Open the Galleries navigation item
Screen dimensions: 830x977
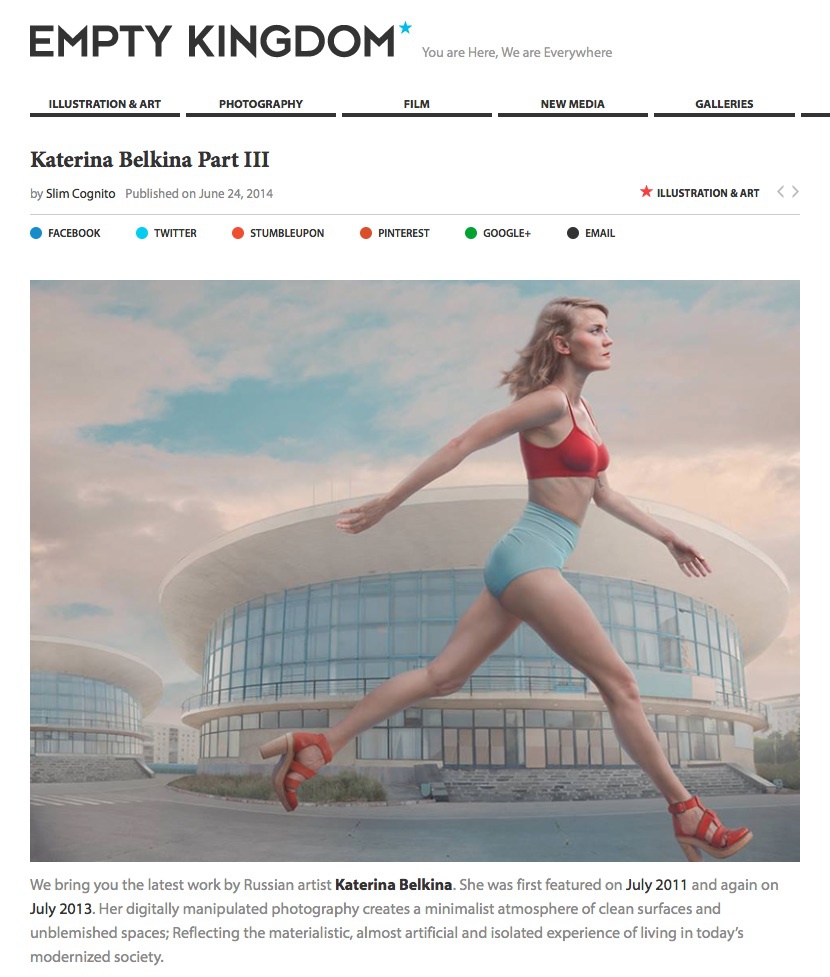[x=724, y=104]
